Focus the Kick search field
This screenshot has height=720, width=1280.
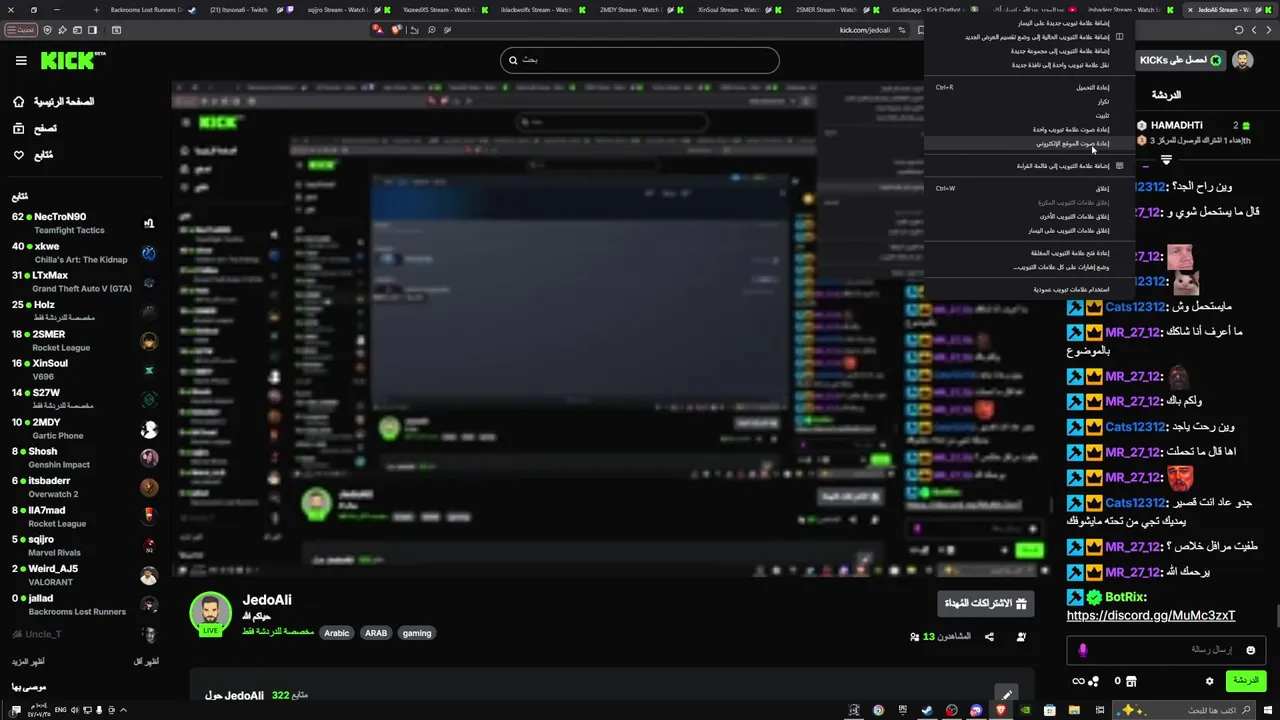(640, 60)
